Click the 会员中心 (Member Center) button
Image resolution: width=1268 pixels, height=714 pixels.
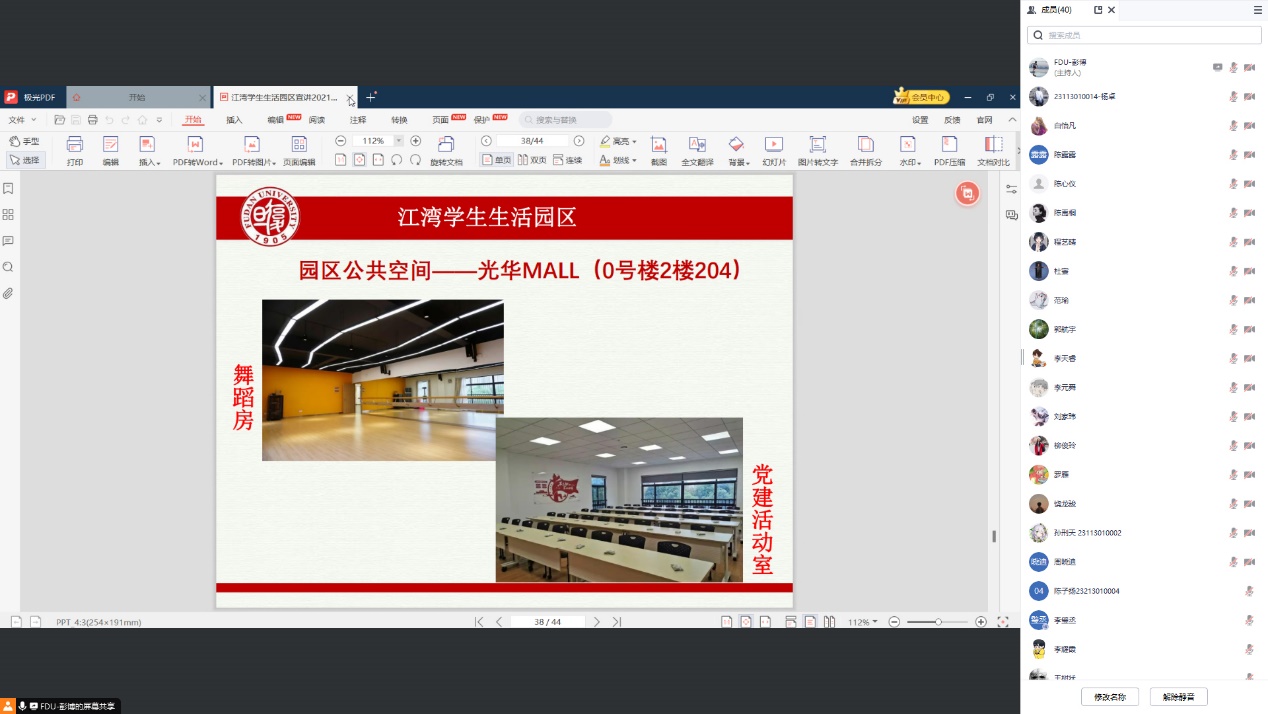[921, 97]
